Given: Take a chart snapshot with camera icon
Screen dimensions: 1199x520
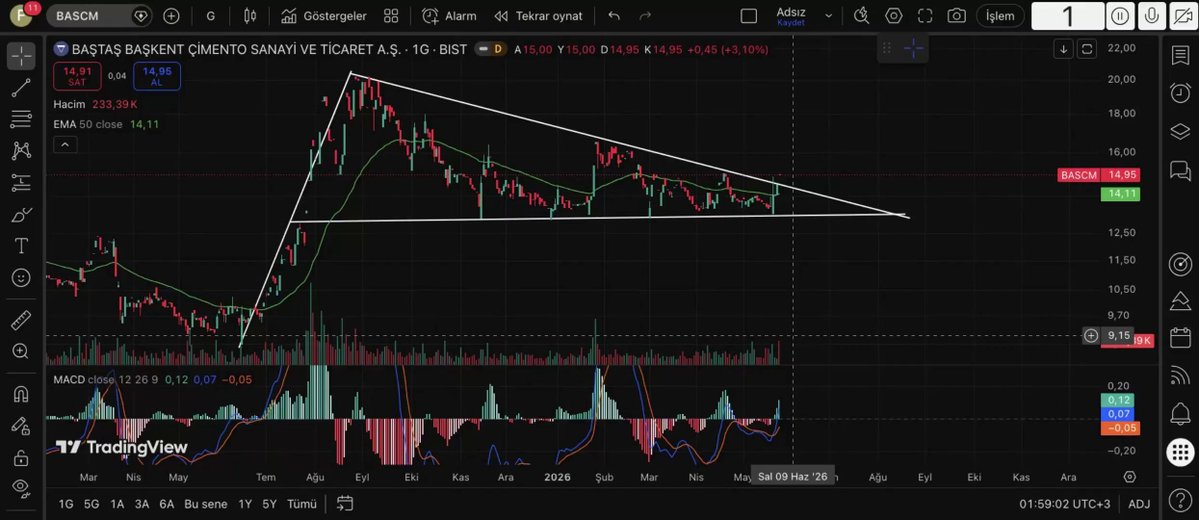Looking at the screenshot, I should tap(956, 16).
